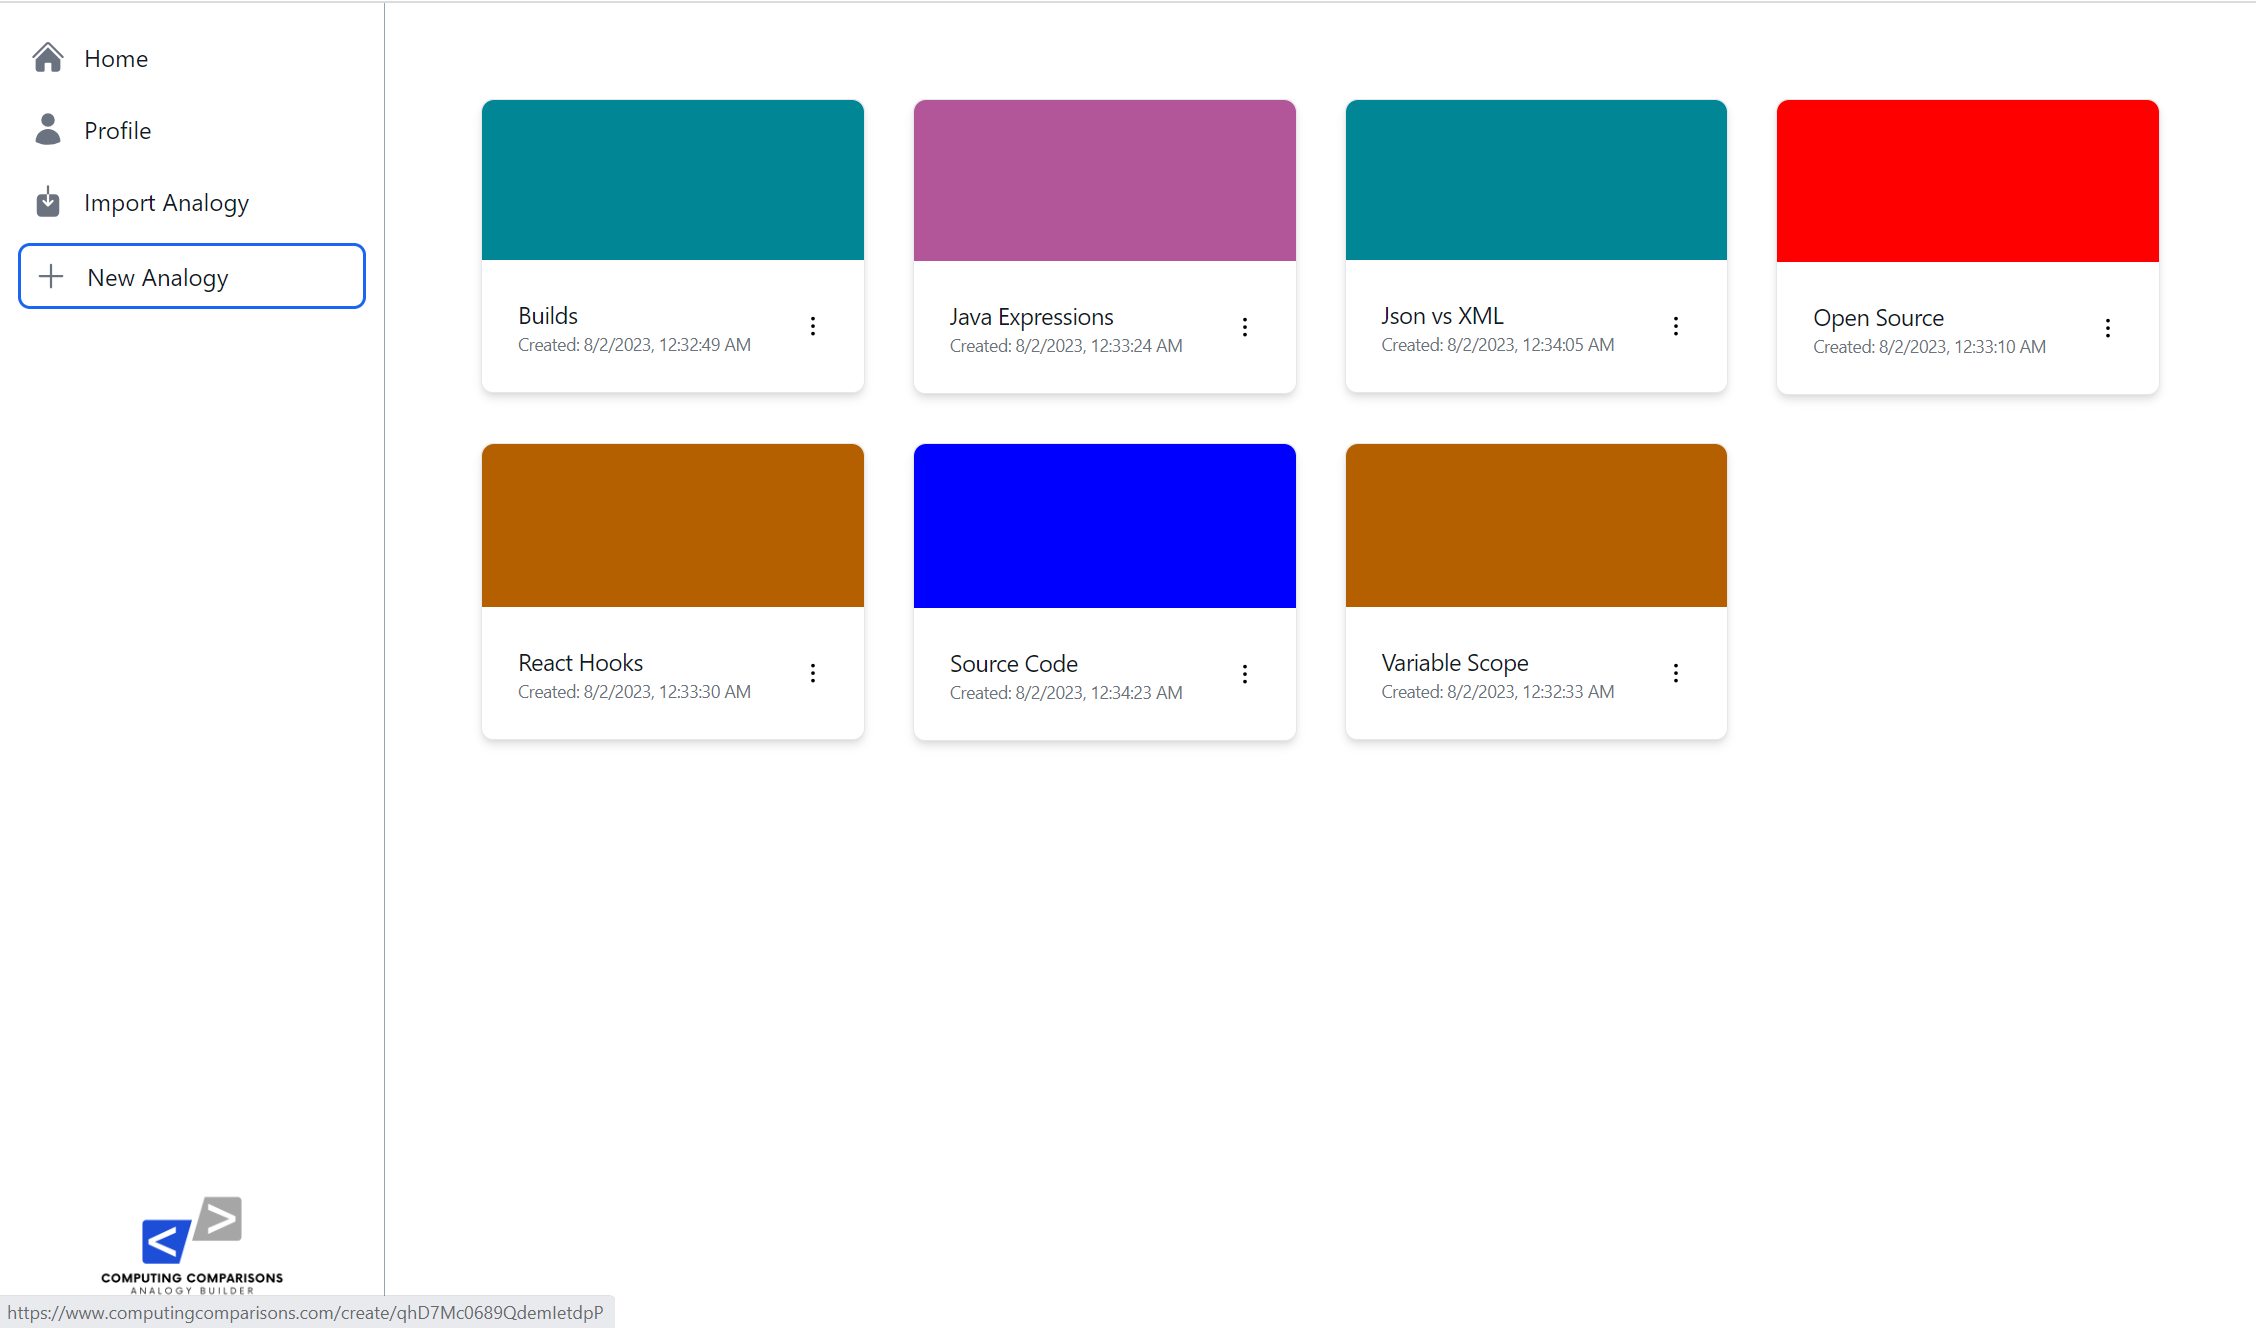Click Source Code created date 12:34:23 AM
Viewport: 2256px width, 1328px height.
pos(1066,693)
